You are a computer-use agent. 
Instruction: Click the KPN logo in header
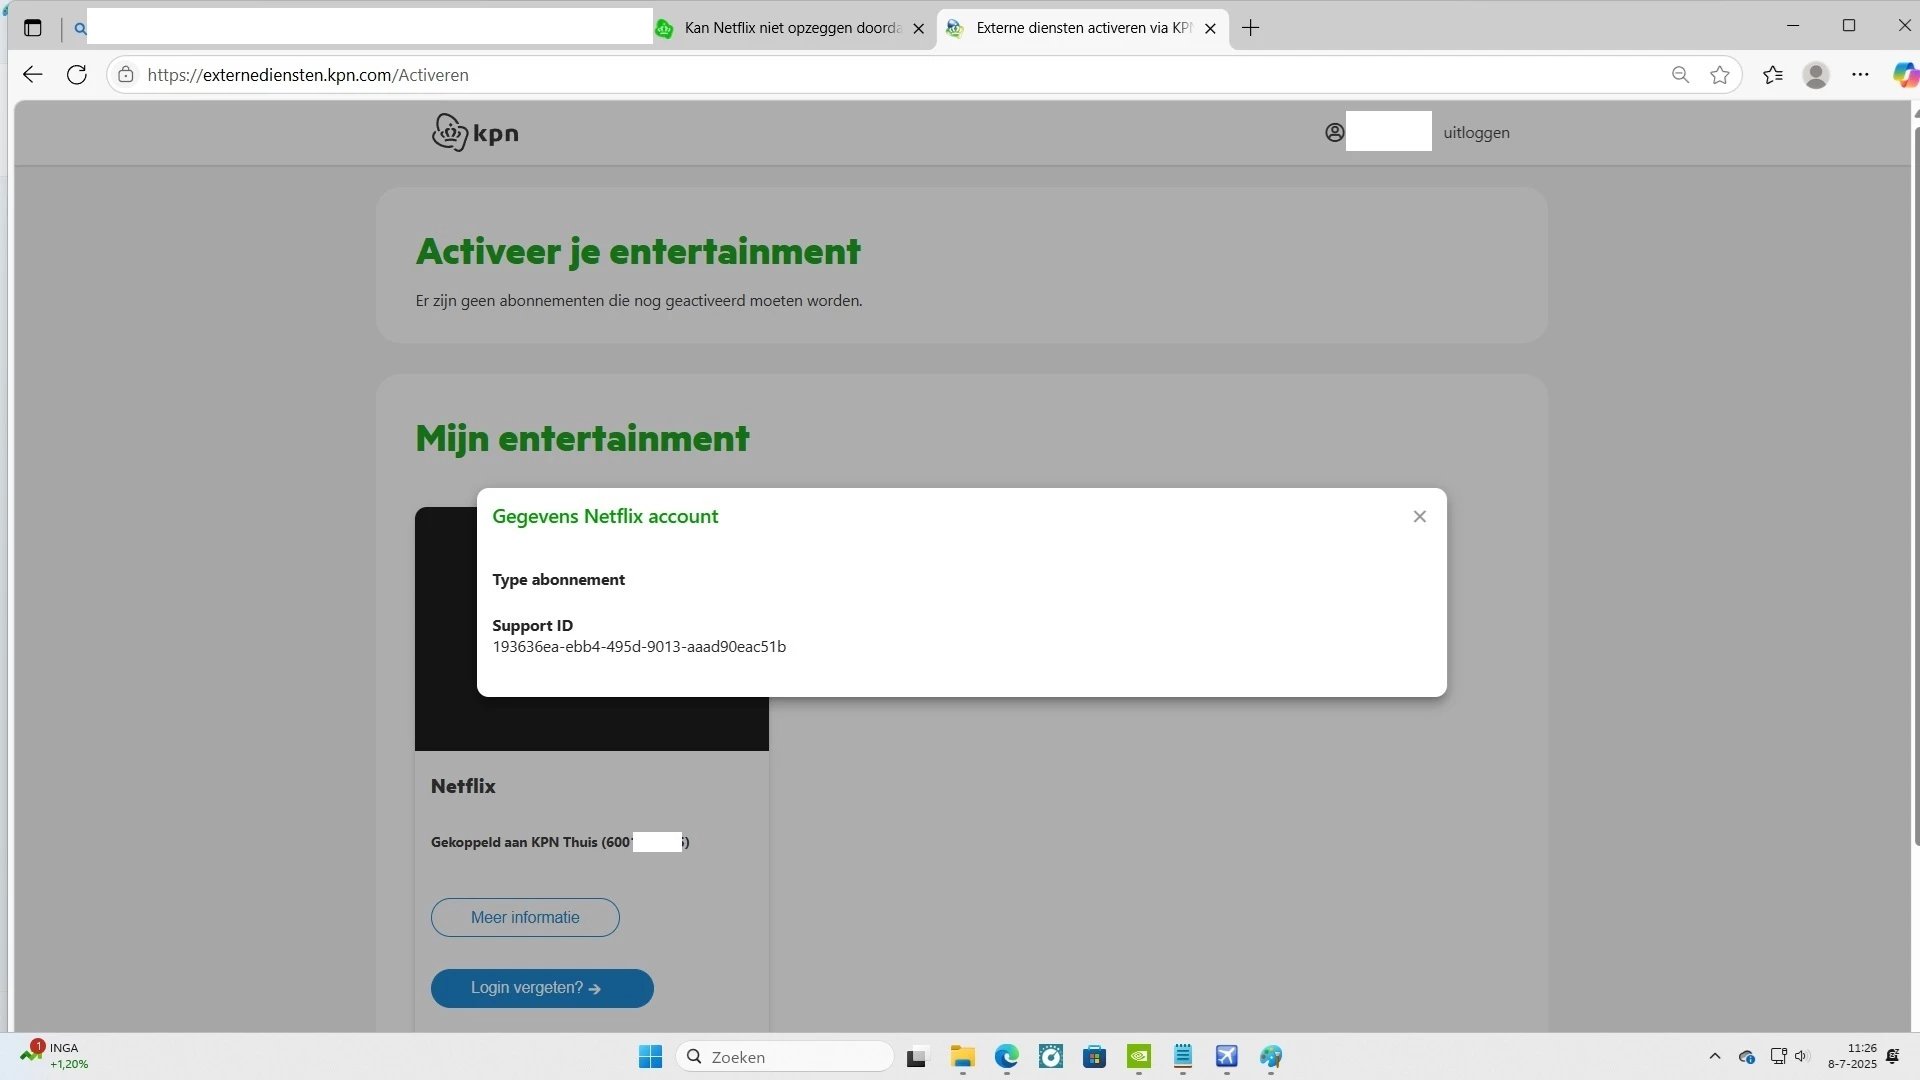pos(475,132)
